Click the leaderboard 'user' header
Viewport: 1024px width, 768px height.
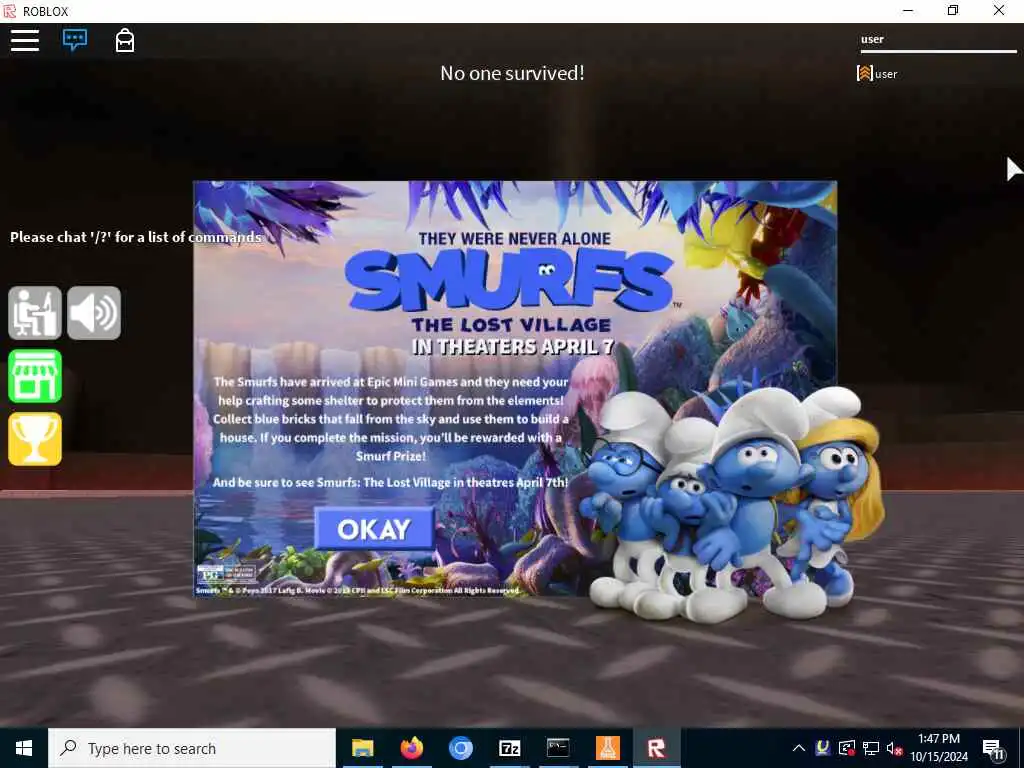tap(872, 39)
